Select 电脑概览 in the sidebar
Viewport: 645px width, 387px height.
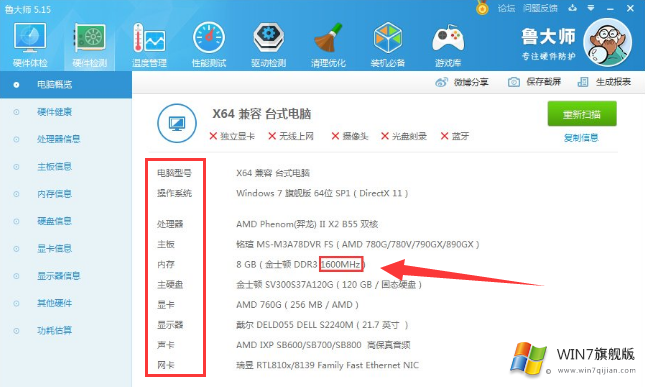(66, 85)
